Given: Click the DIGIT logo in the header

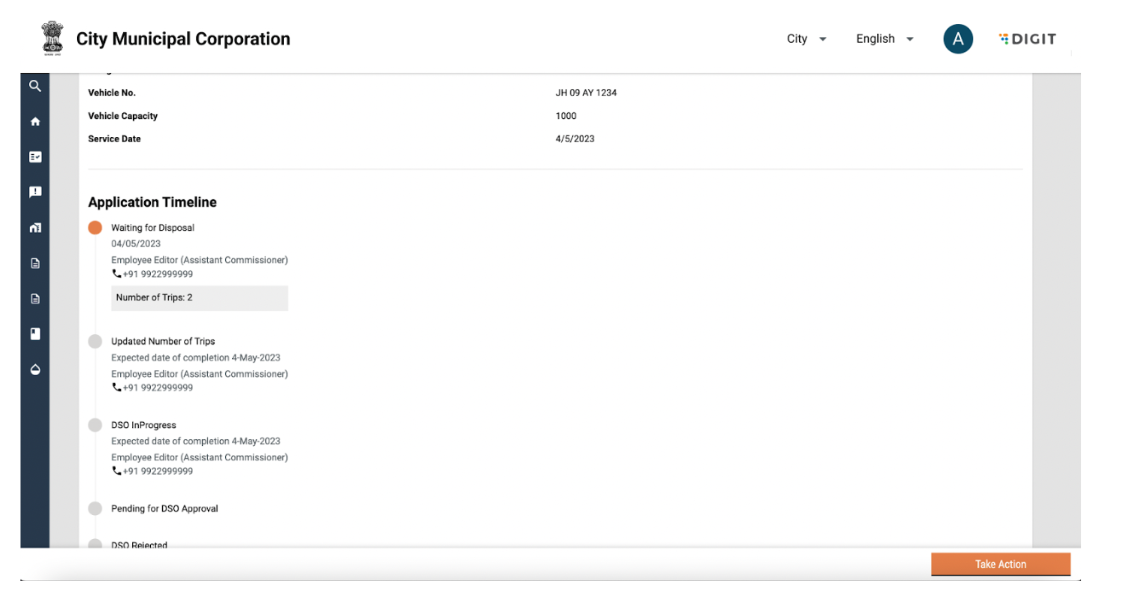Looking at the screenshot, I should click(1027, 39).
